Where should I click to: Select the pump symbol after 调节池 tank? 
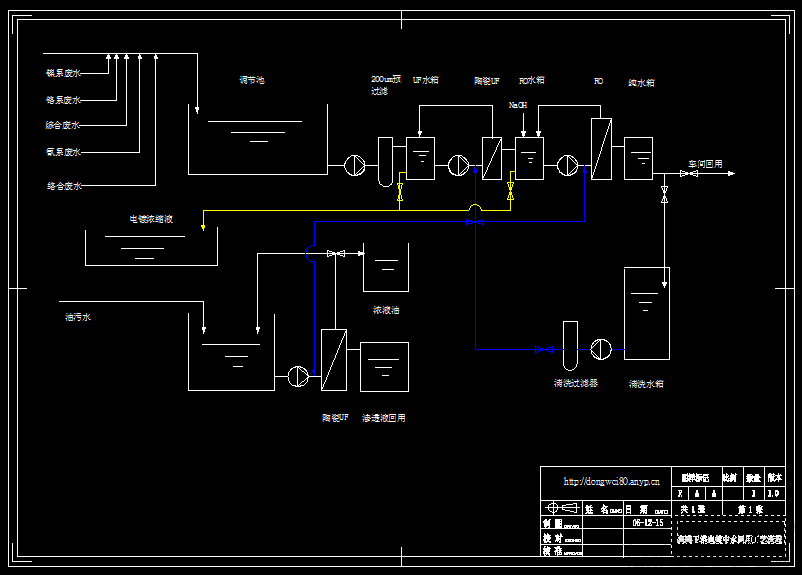[354, 165]
